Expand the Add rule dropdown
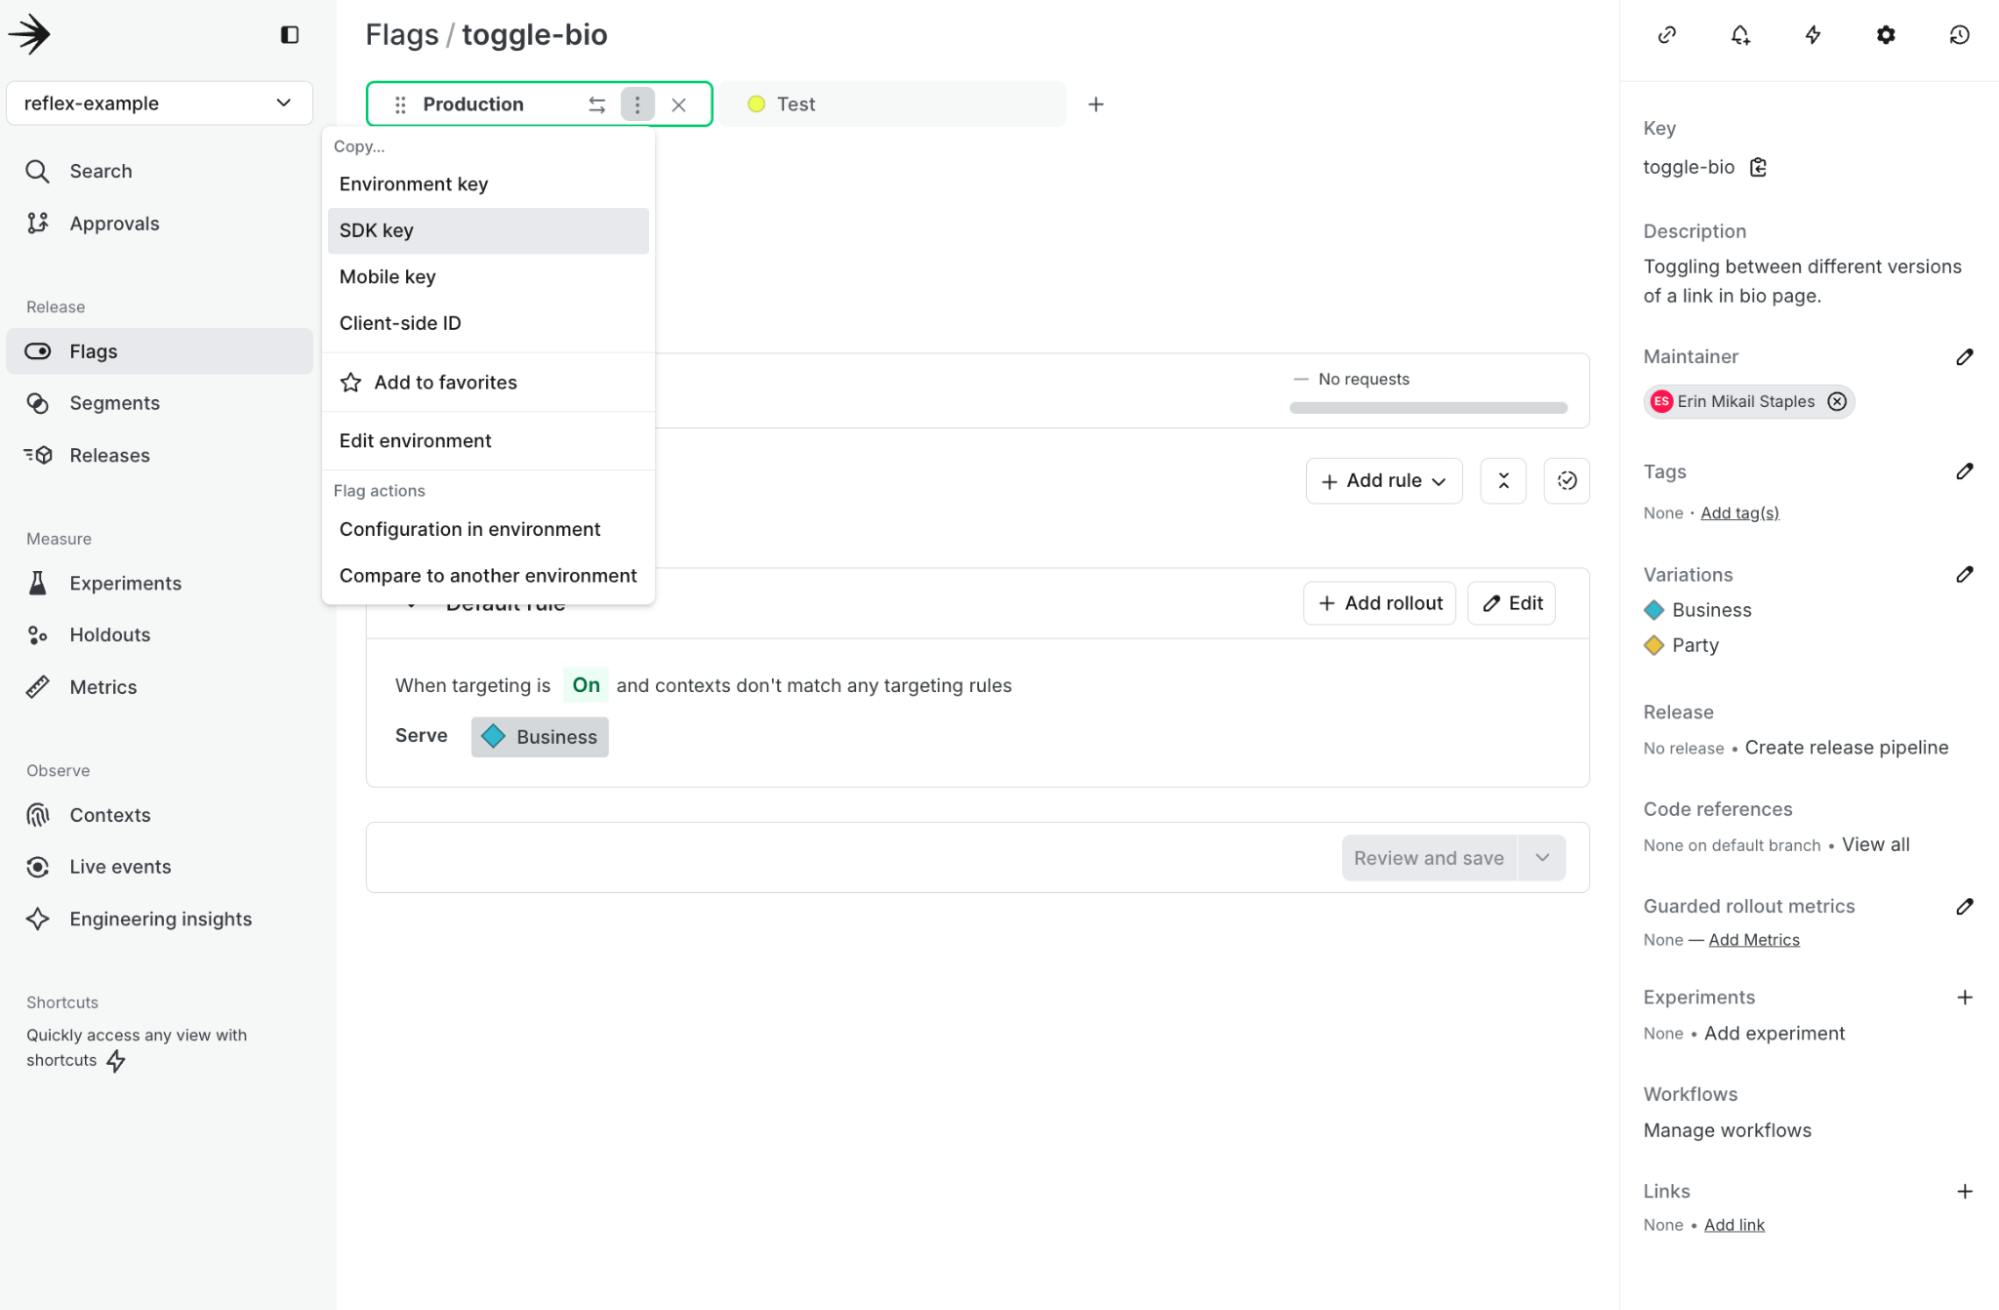The width and height of the screenshot is (1999, 1310). 1384,481
